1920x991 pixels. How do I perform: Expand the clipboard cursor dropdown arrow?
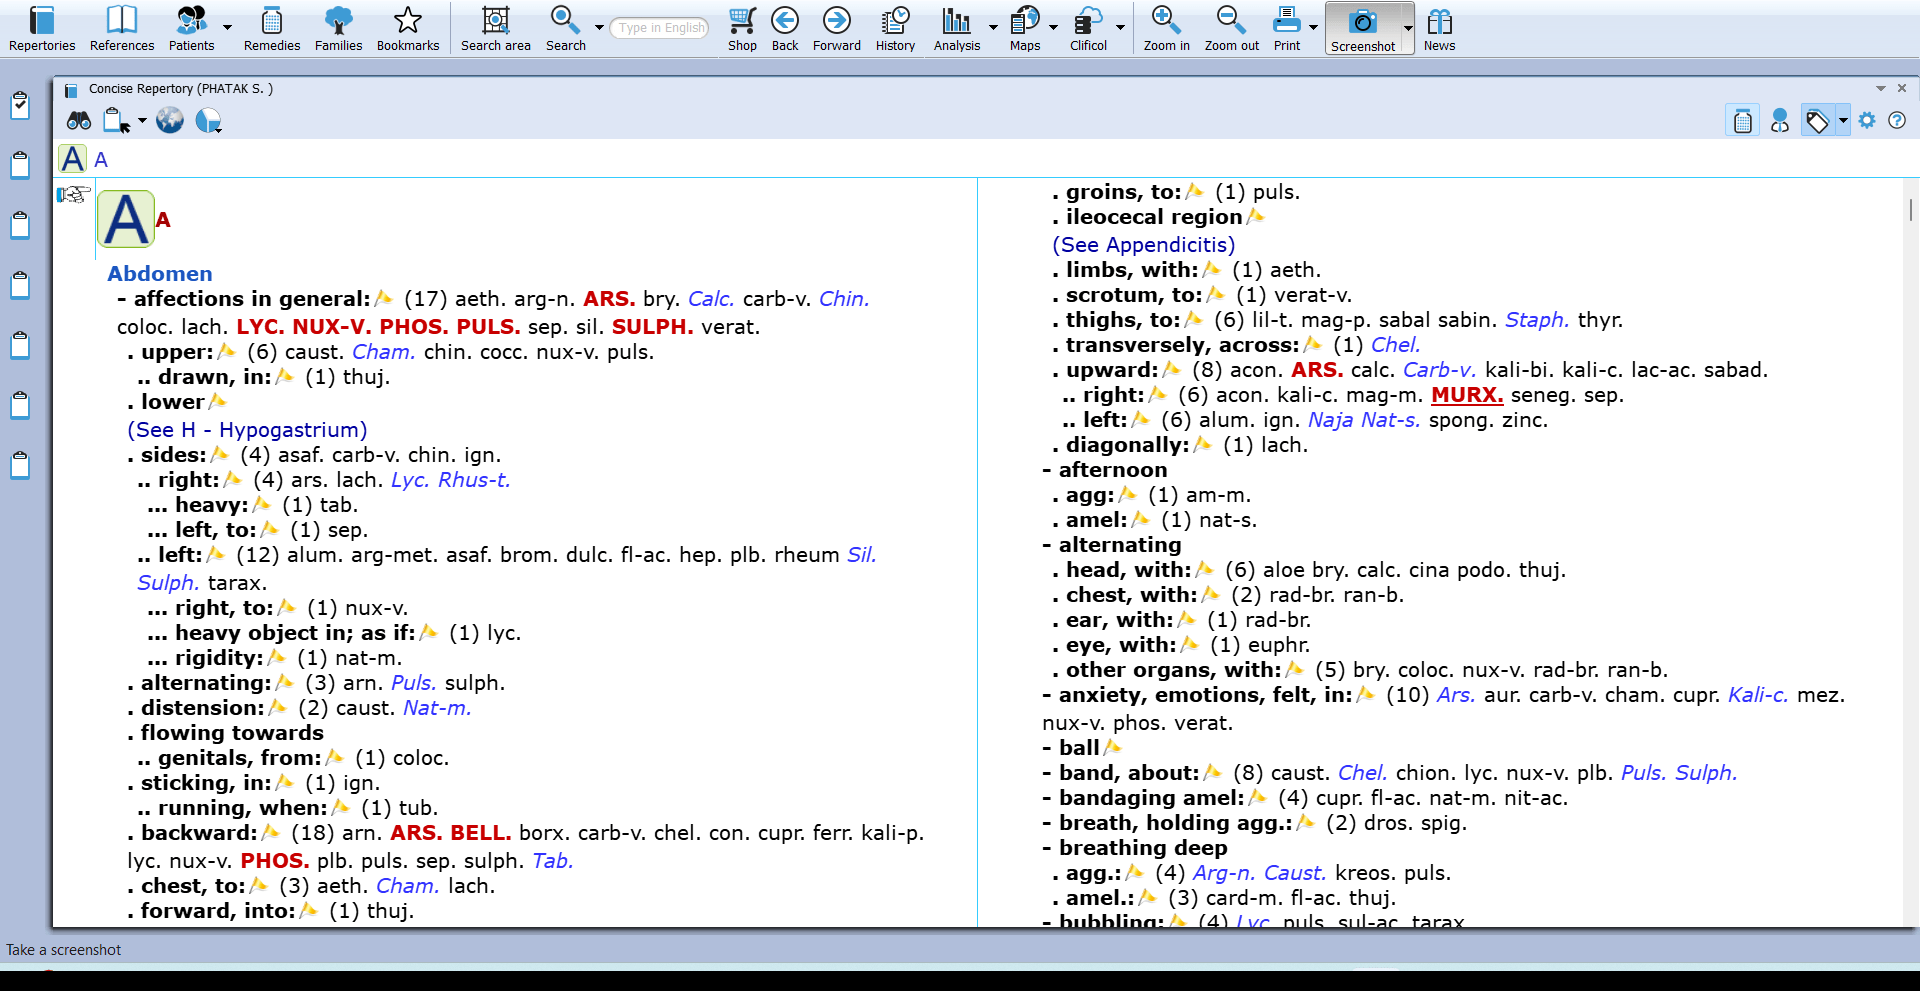(x=142, y=121)
